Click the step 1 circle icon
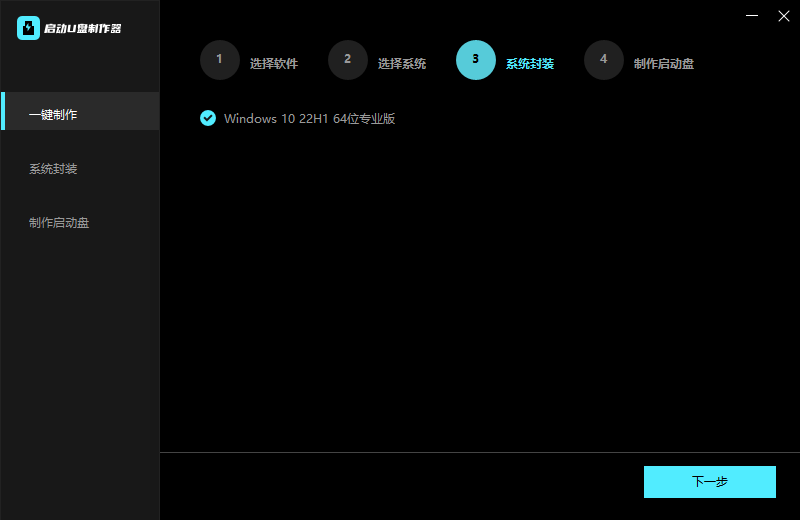 (219, 59)
